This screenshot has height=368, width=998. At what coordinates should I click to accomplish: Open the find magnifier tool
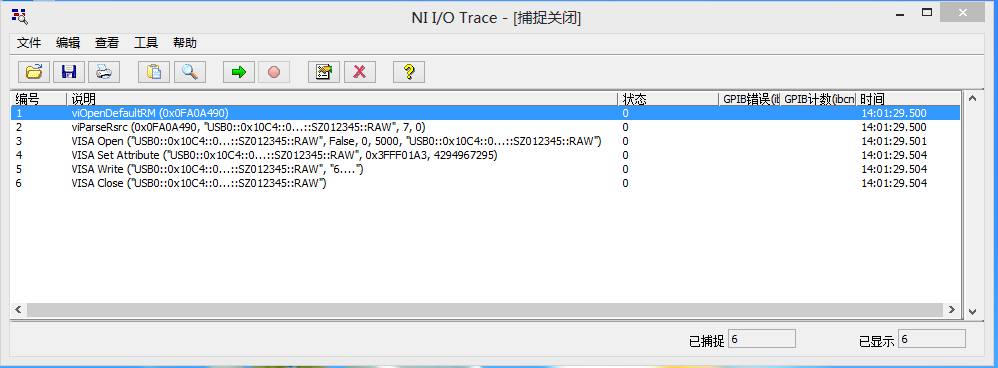(190, 72)
